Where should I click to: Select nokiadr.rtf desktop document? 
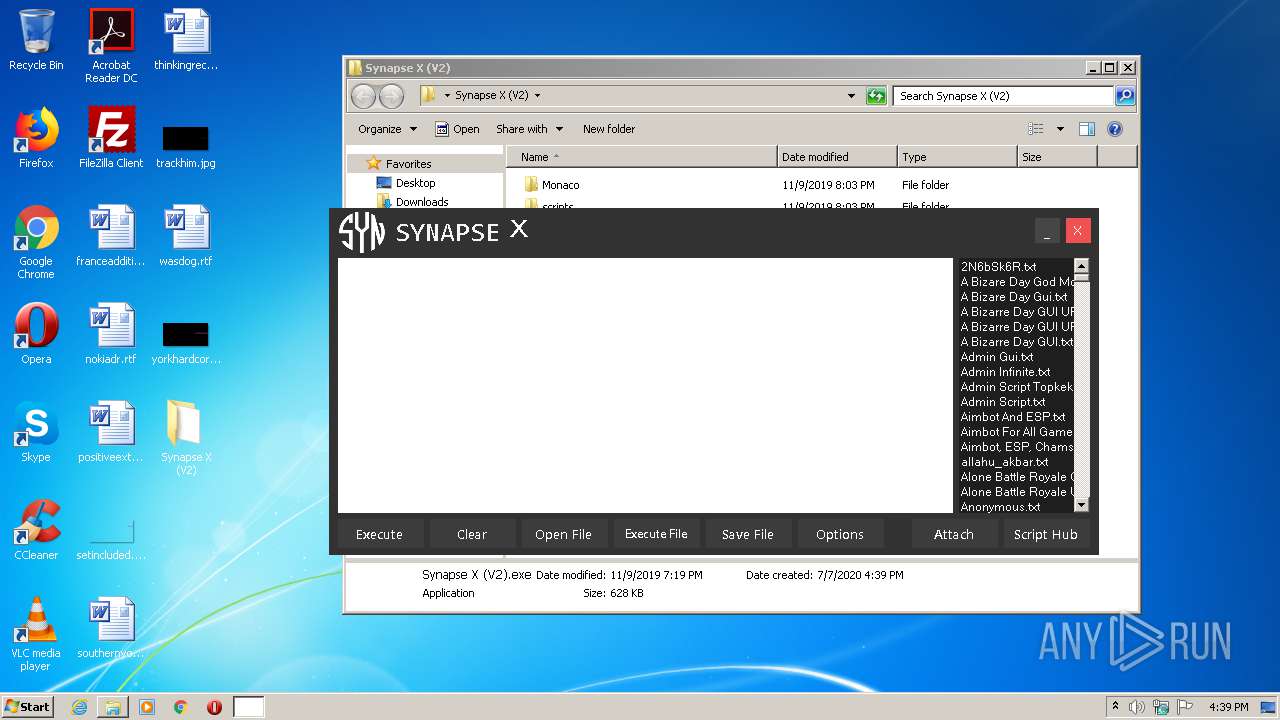111,334
